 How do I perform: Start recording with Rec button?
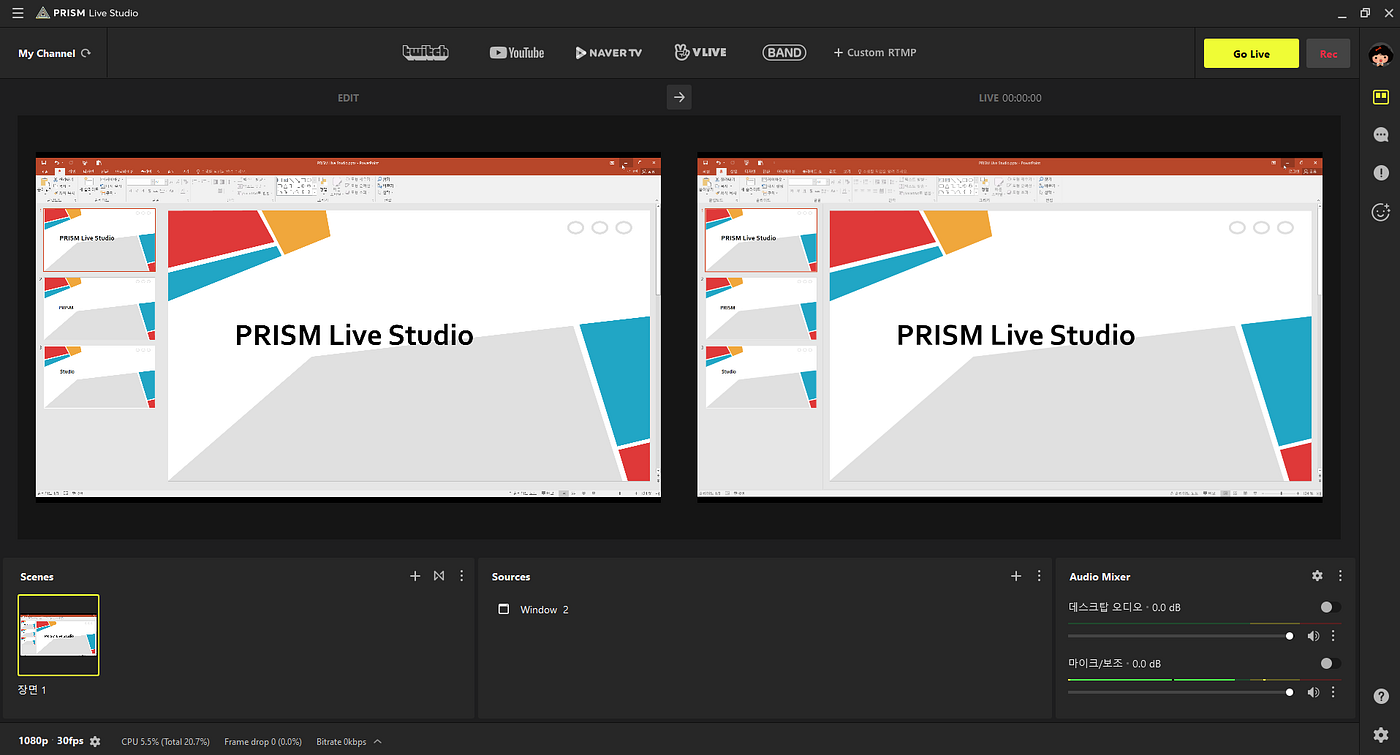(x=1328, y=54)
